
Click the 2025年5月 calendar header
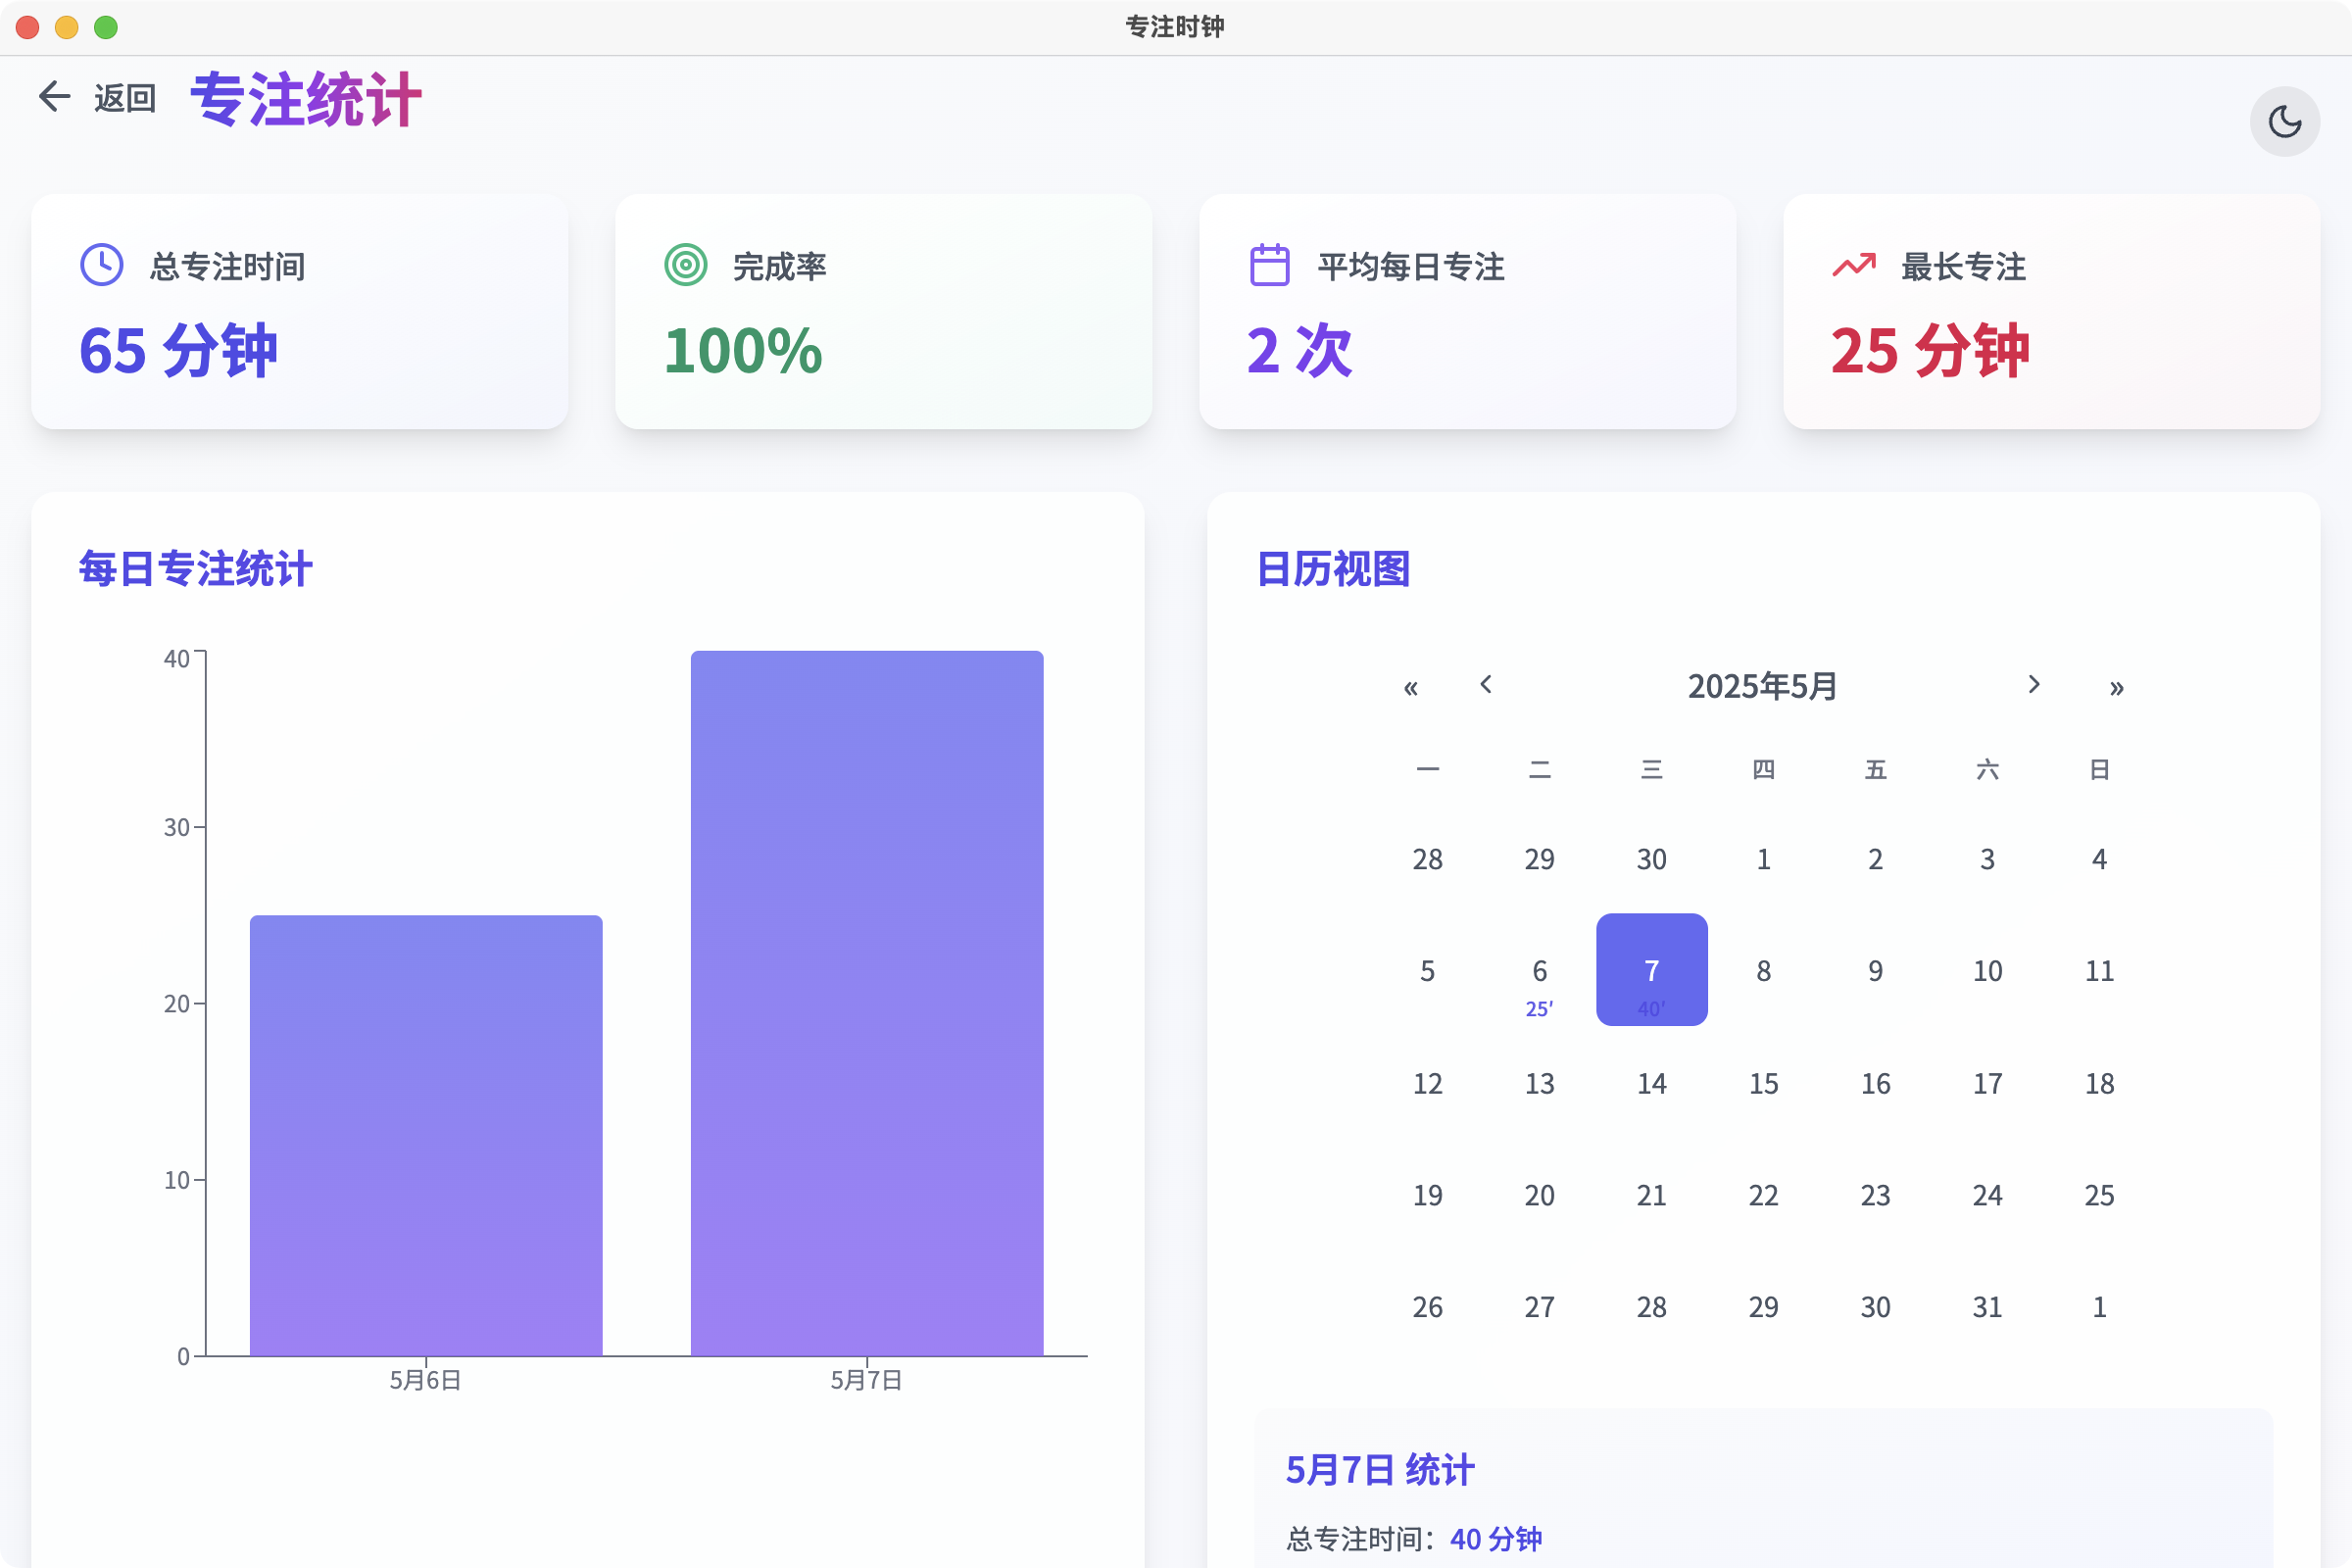pos(1762,686)
